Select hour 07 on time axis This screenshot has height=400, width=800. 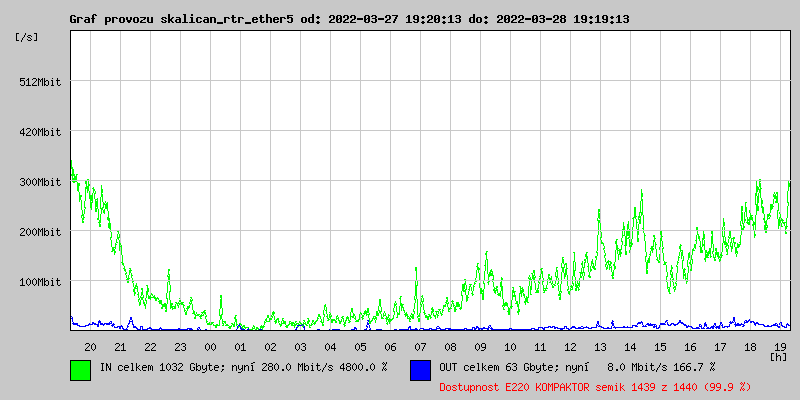(420, 347)
